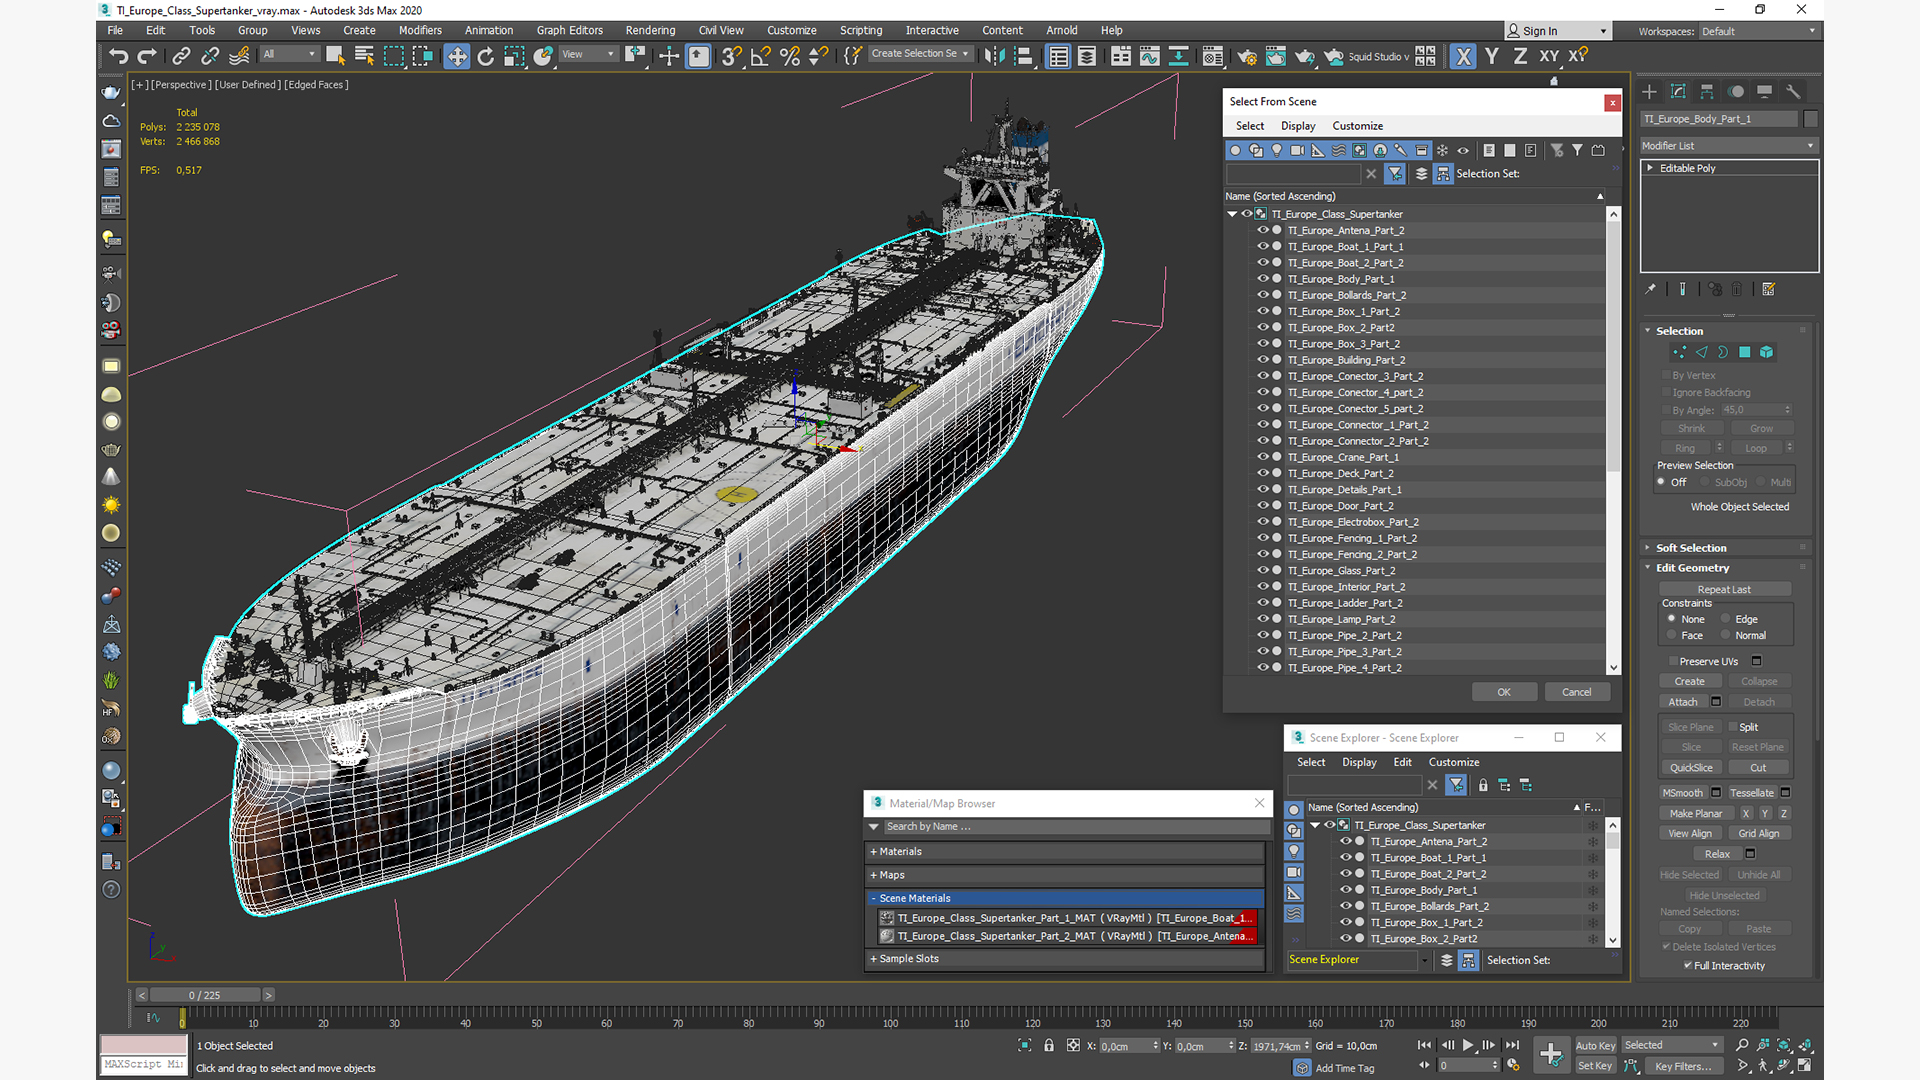Enable the Preserve UVs checkbox
The height and width of the screenshot is (1080, 1920).
click(1672, 661)
